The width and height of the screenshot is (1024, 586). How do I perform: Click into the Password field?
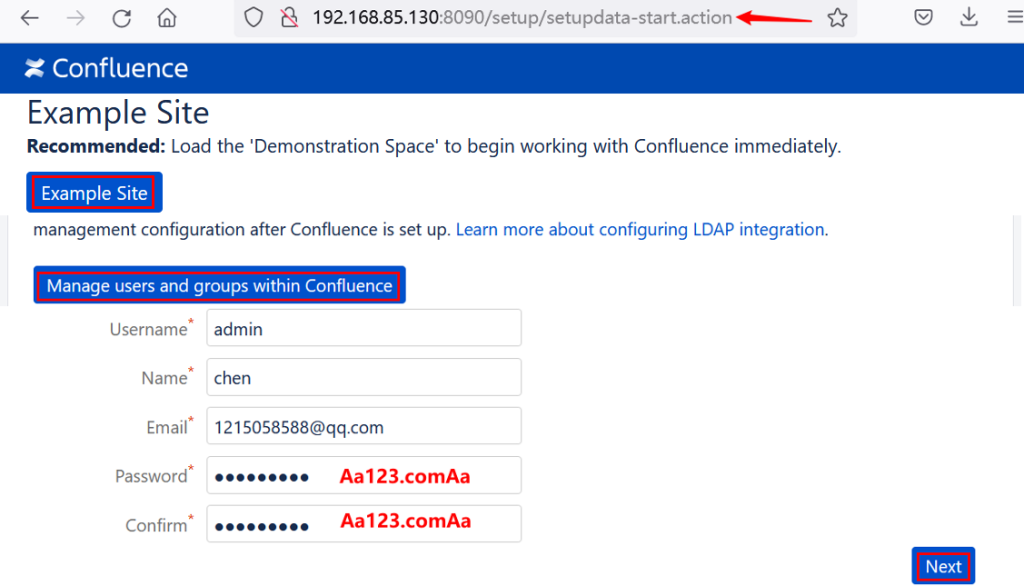click(x=364, y=475)
